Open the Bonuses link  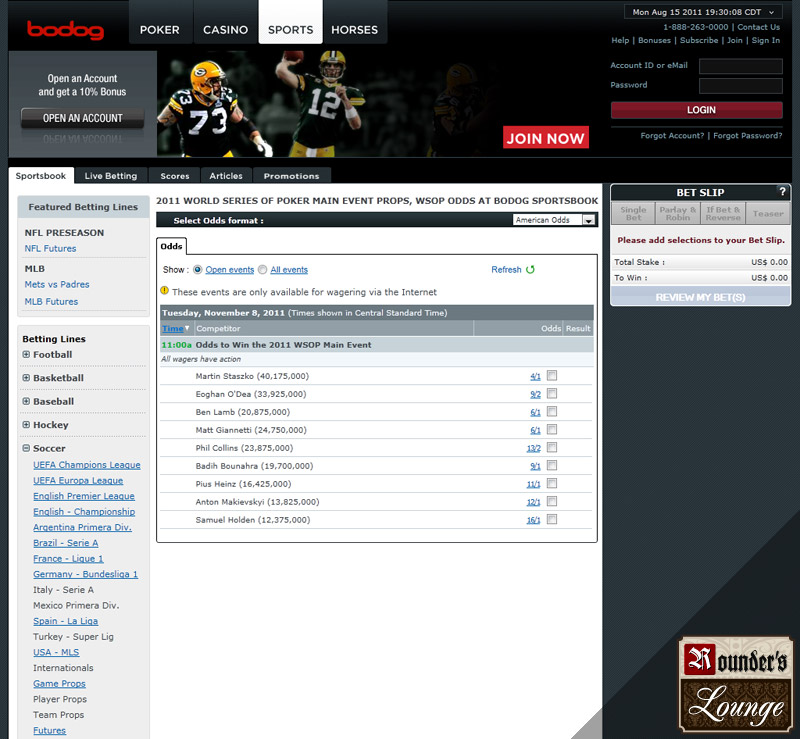pyautogui.click(x=654, y=40)
